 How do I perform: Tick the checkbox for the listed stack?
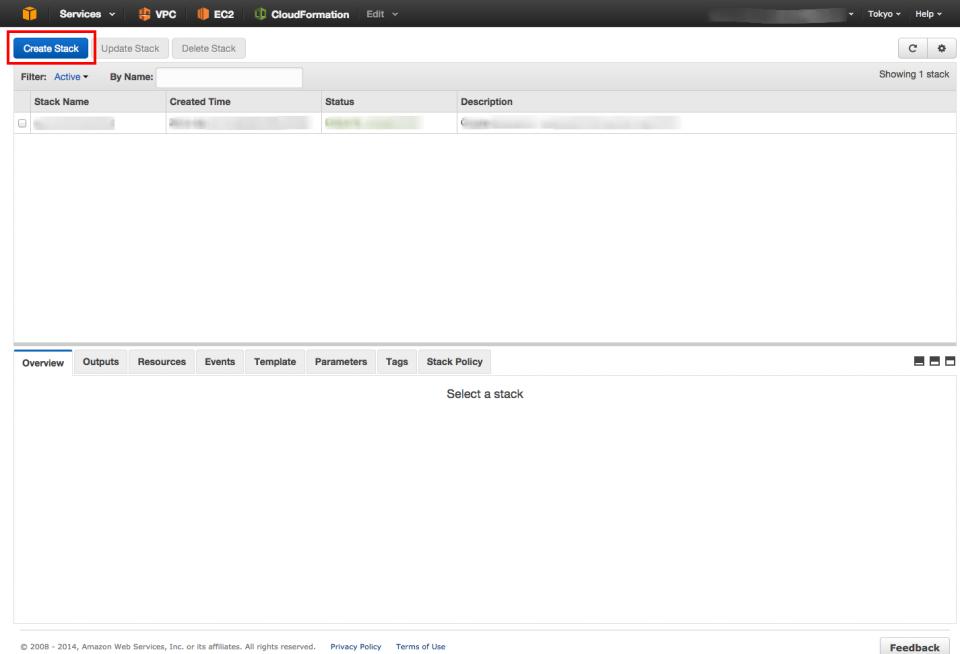pyautogui.click(x=22, y=123)
